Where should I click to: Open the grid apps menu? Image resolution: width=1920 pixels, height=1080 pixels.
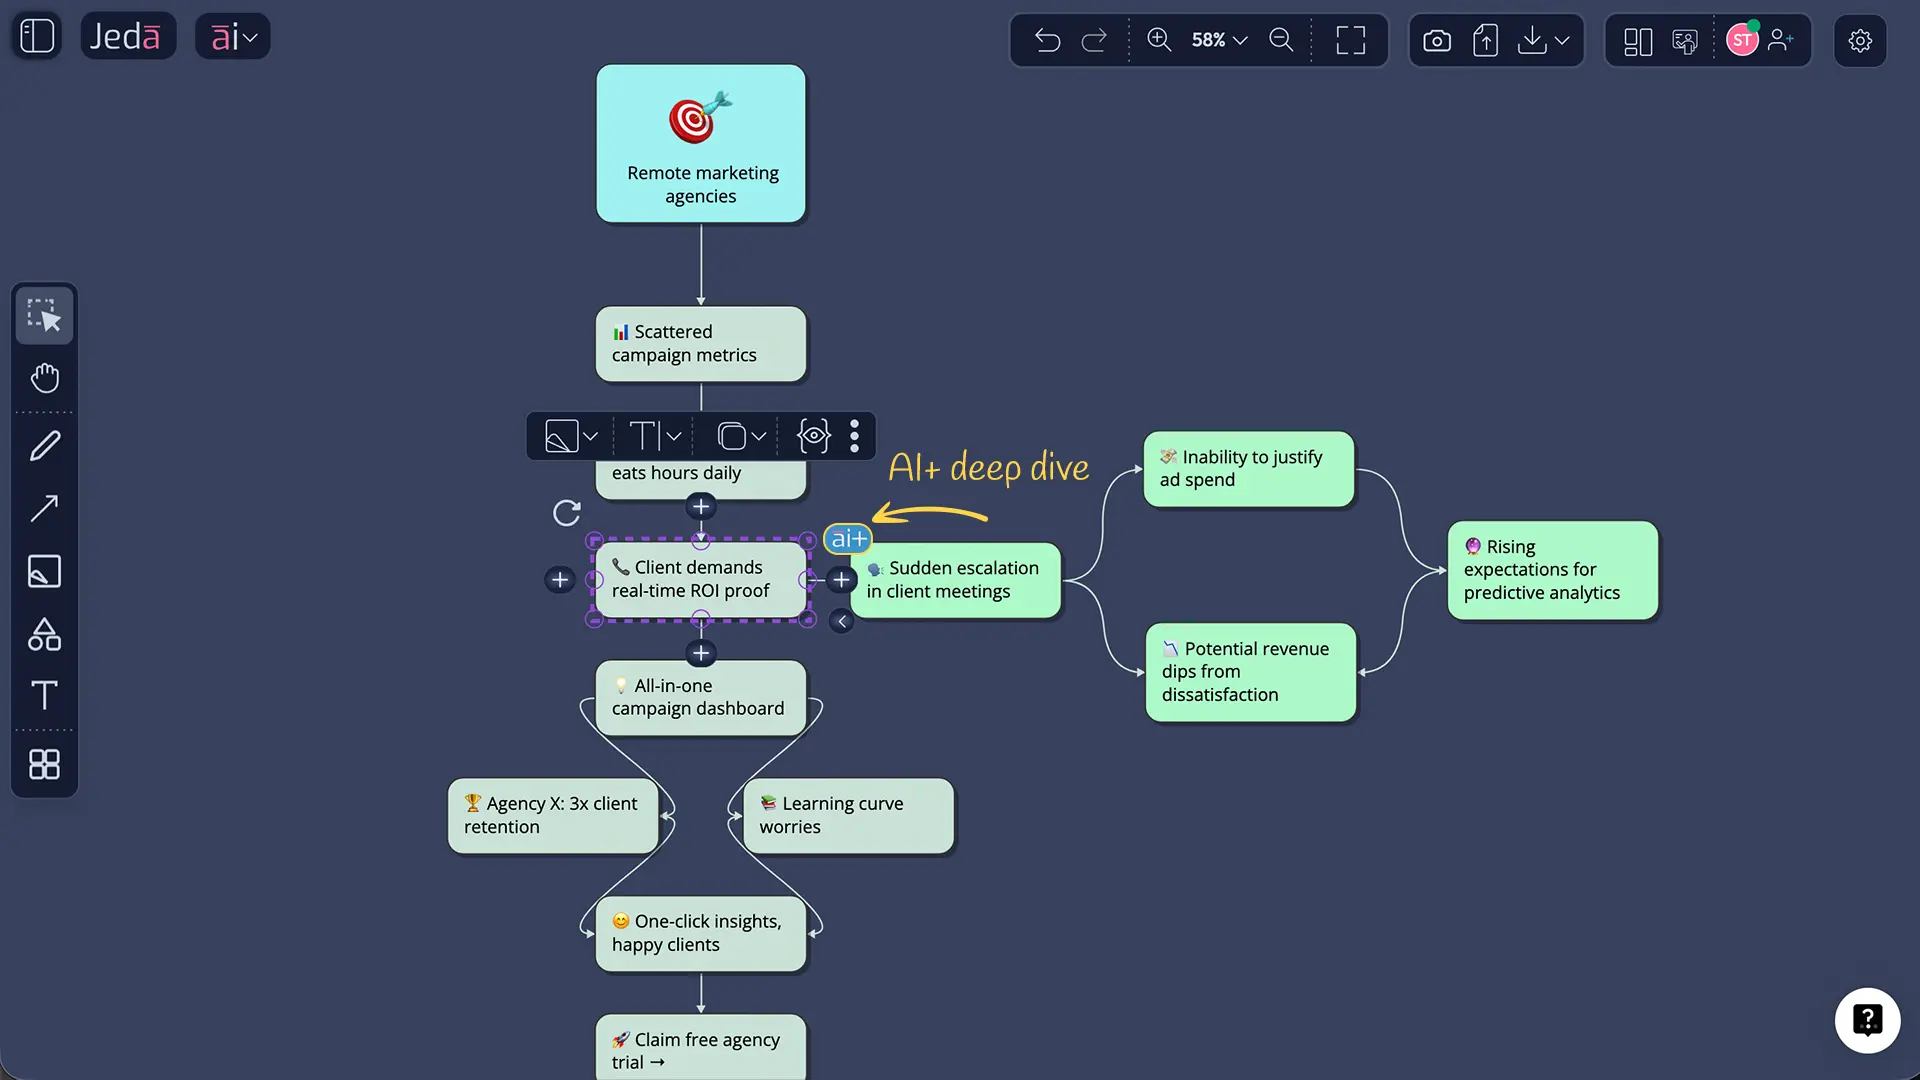tap(44, 764)
